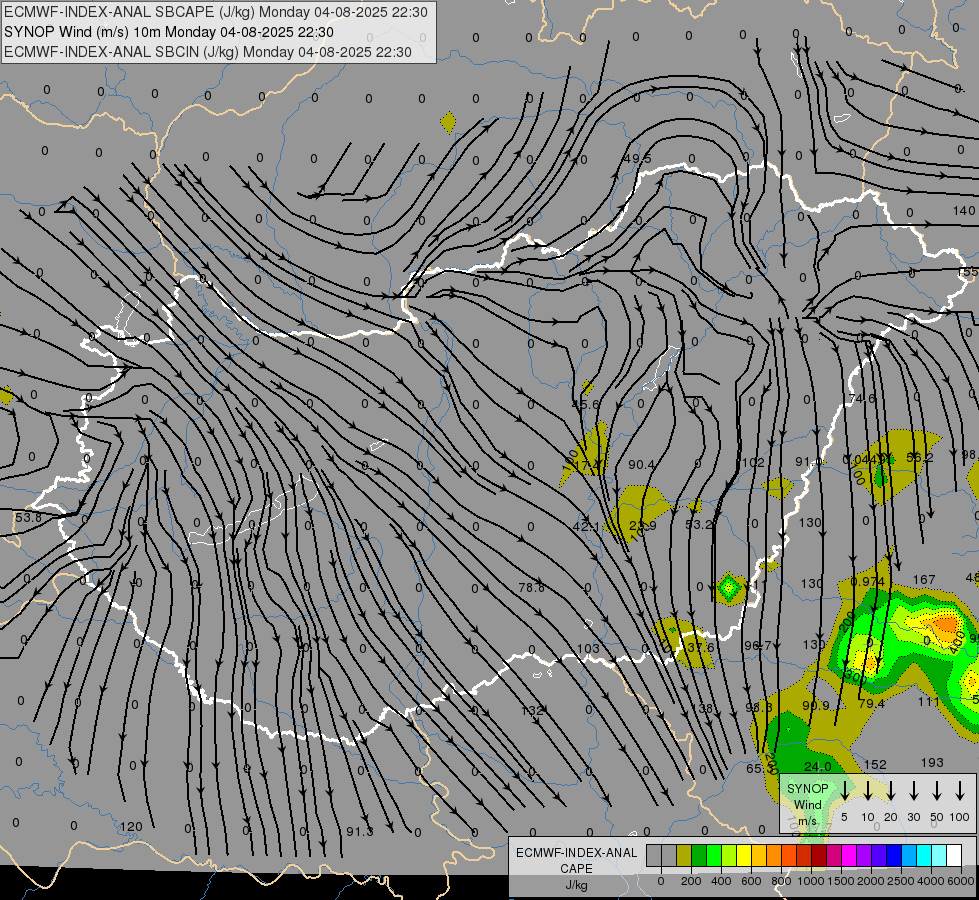Click the 6000 tick label on CAPE scale

pyautogui.click(x=961, y=881)
